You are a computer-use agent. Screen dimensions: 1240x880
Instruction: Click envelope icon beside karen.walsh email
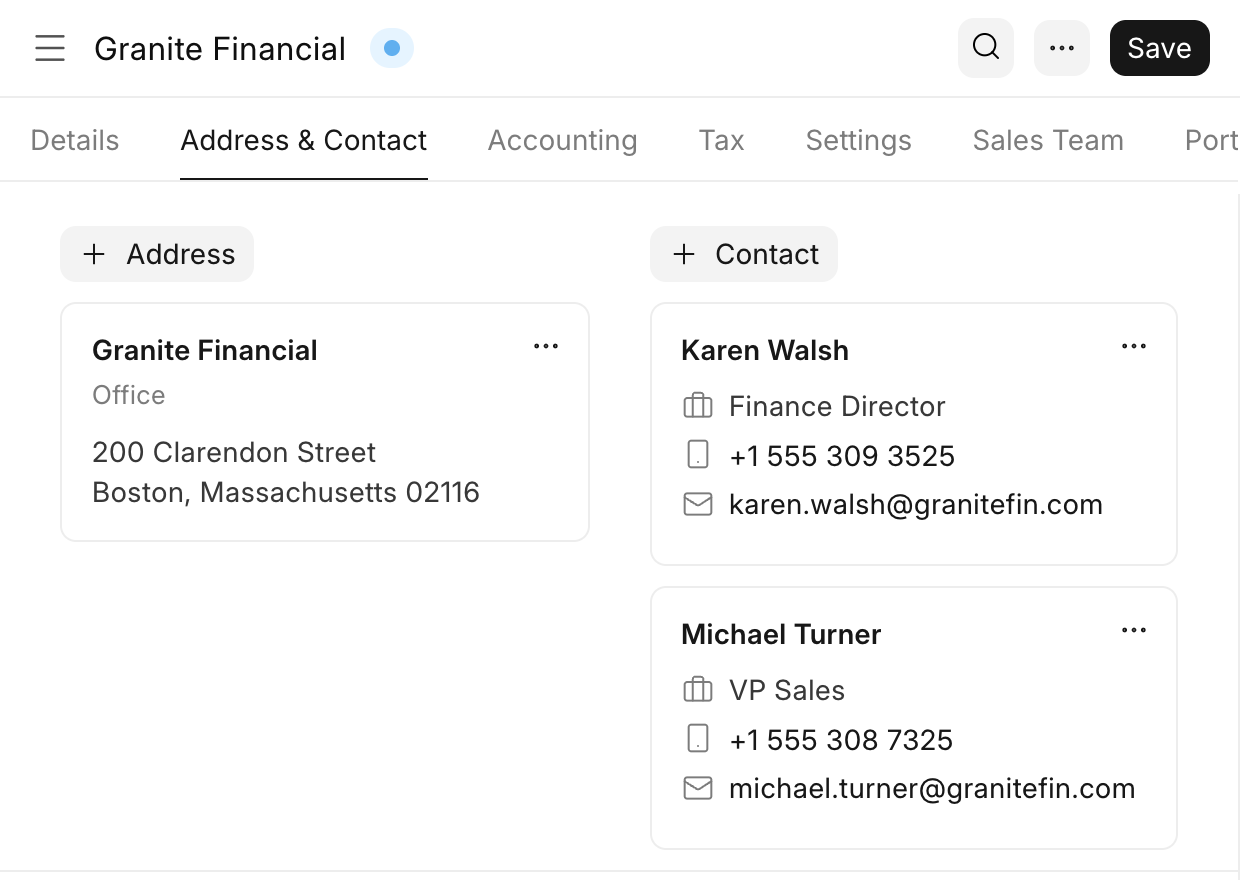click(x=698, y=504)
